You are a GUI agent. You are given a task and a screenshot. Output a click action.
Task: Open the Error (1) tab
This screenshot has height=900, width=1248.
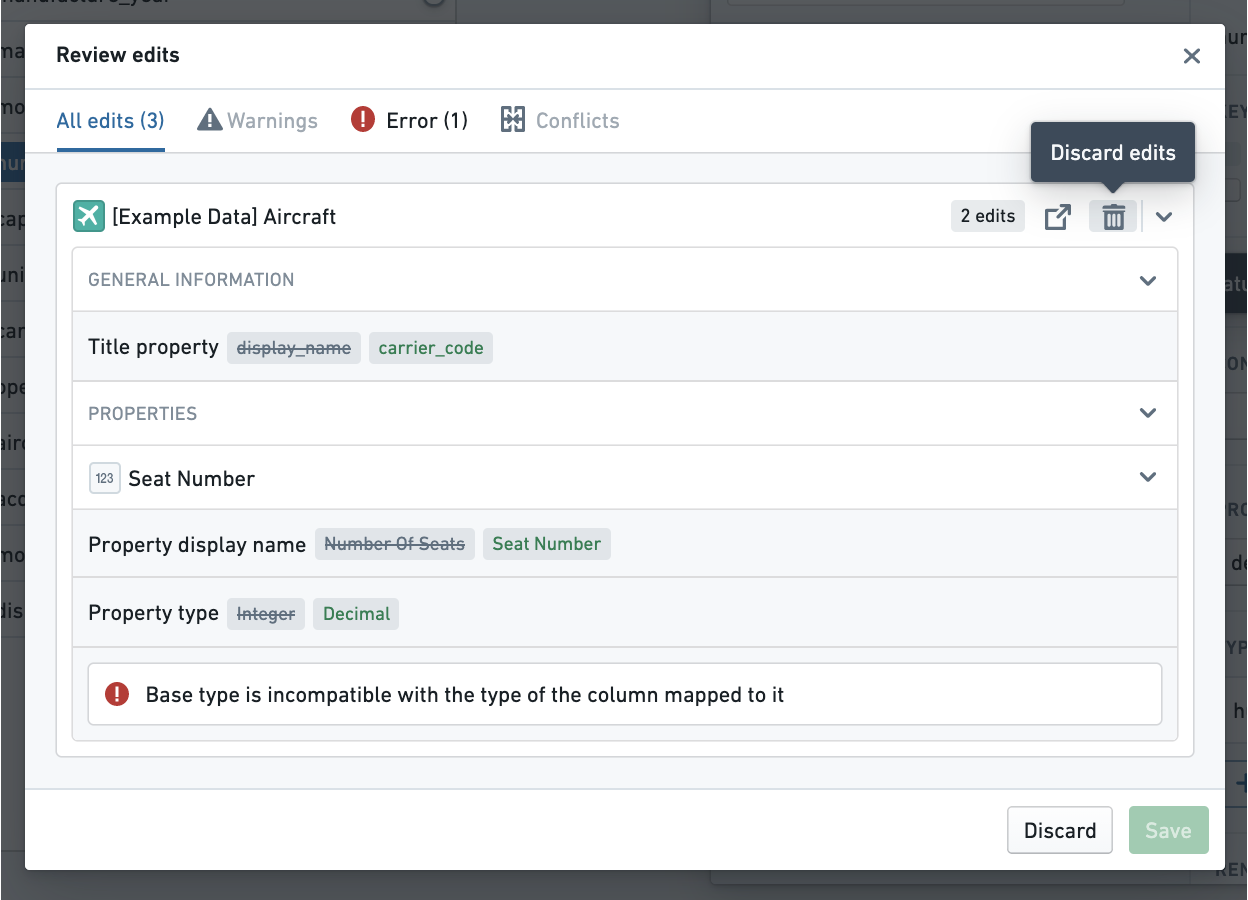[x=409, y=121]
